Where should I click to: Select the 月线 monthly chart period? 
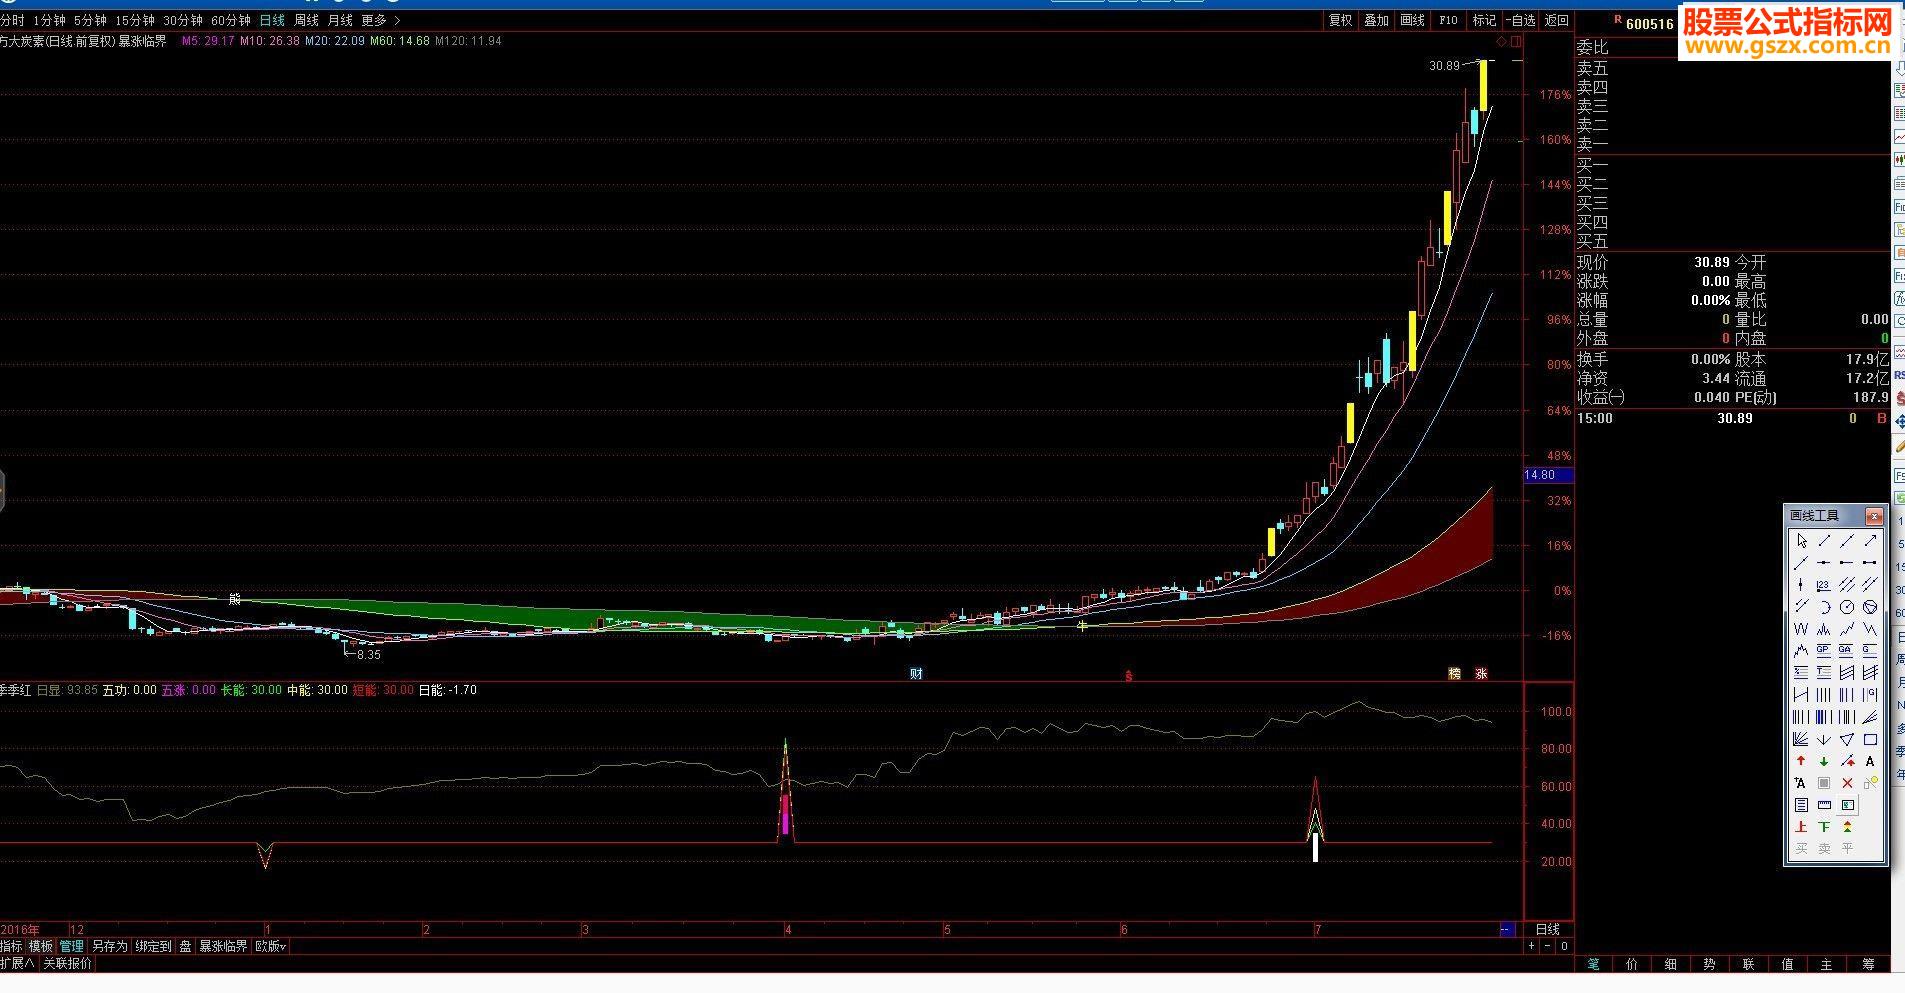(x=340, y=20)
